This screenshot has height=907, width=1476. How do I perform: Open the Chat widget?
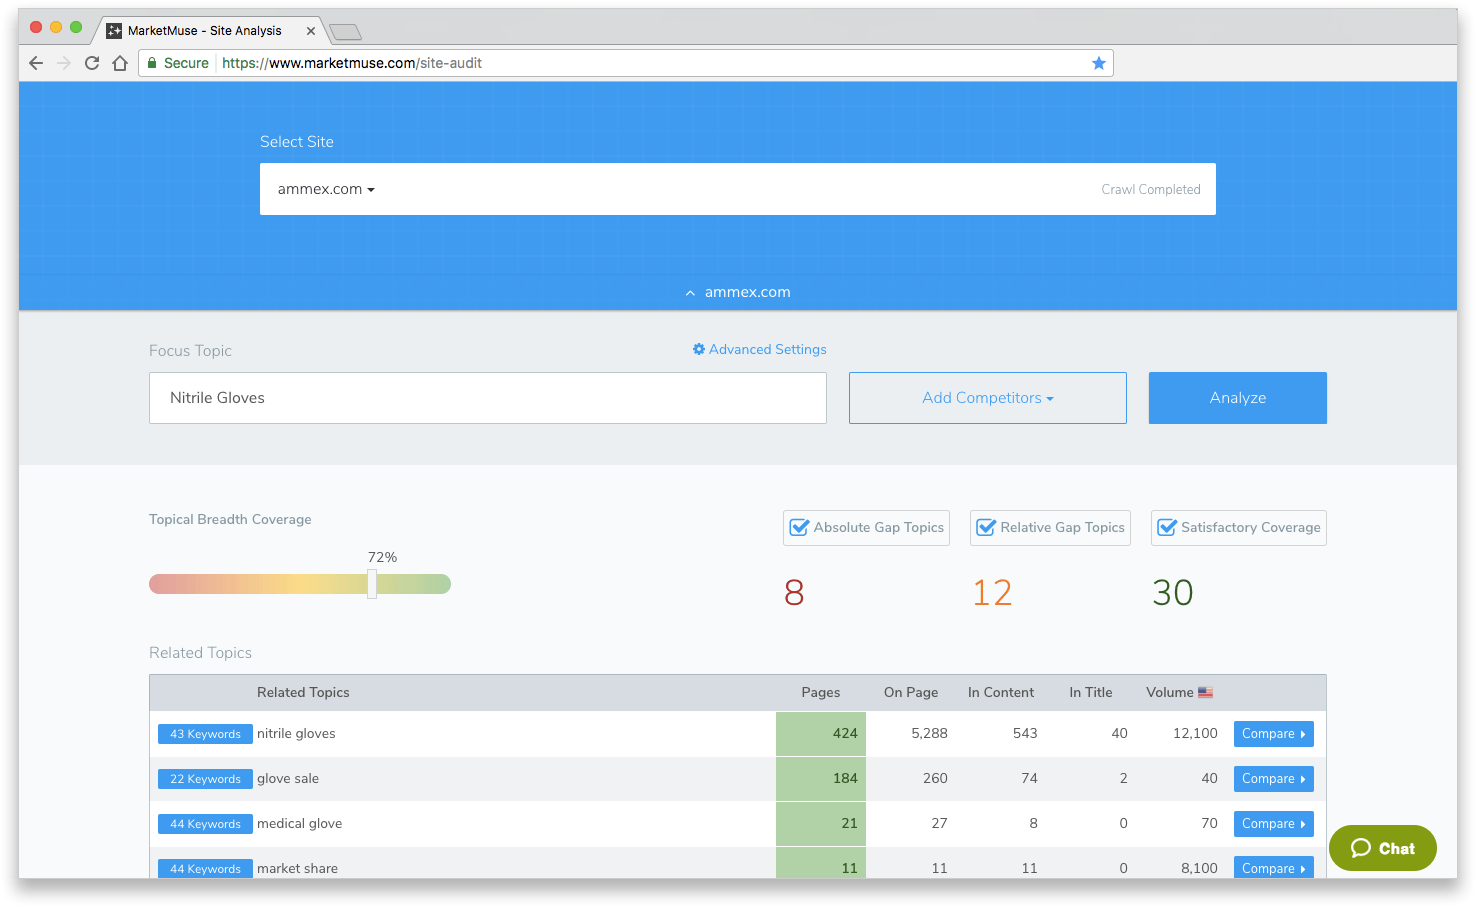pyautogui.click(x=1383, y=848)
